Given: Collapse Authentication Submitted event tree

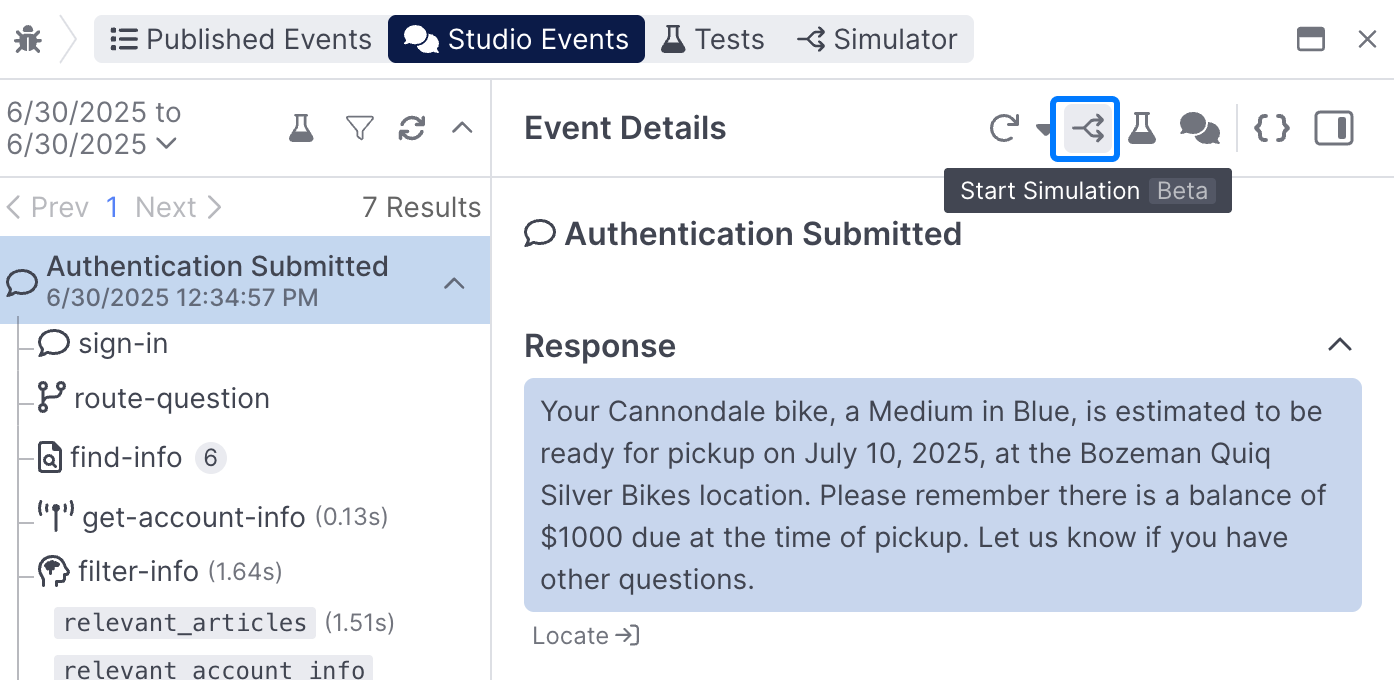Looking at the screenshot, I should tap(454, 283).
